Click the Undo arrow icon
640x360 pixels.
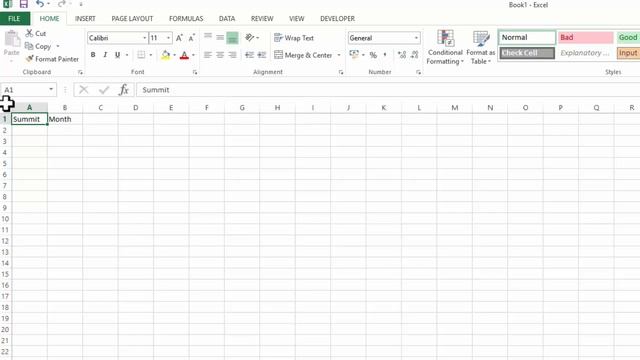(x=40, y=4)
